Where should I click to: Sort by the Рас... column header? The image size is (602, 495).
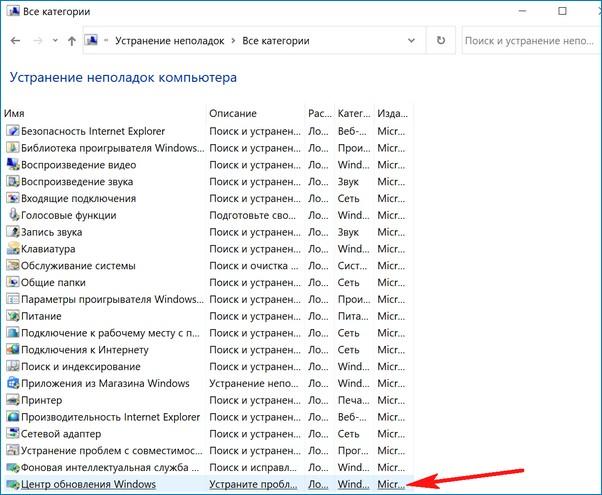tap(319, 113)
